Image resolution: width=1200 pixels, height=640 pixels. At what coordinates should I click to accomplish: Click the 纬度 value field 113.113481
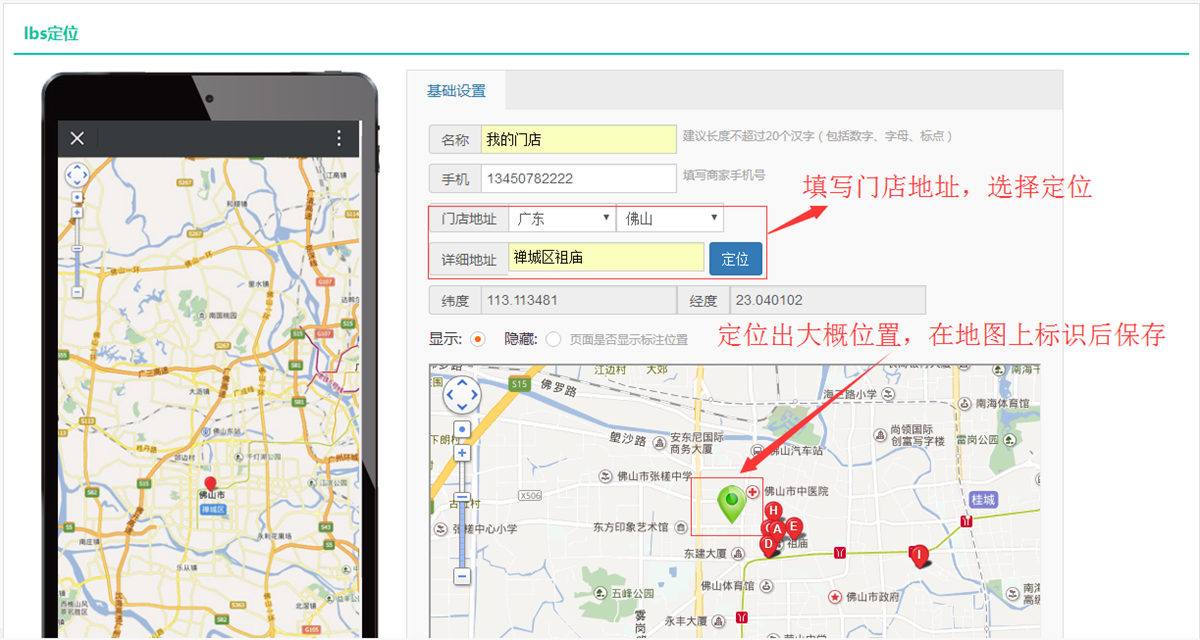coord(578,300)
